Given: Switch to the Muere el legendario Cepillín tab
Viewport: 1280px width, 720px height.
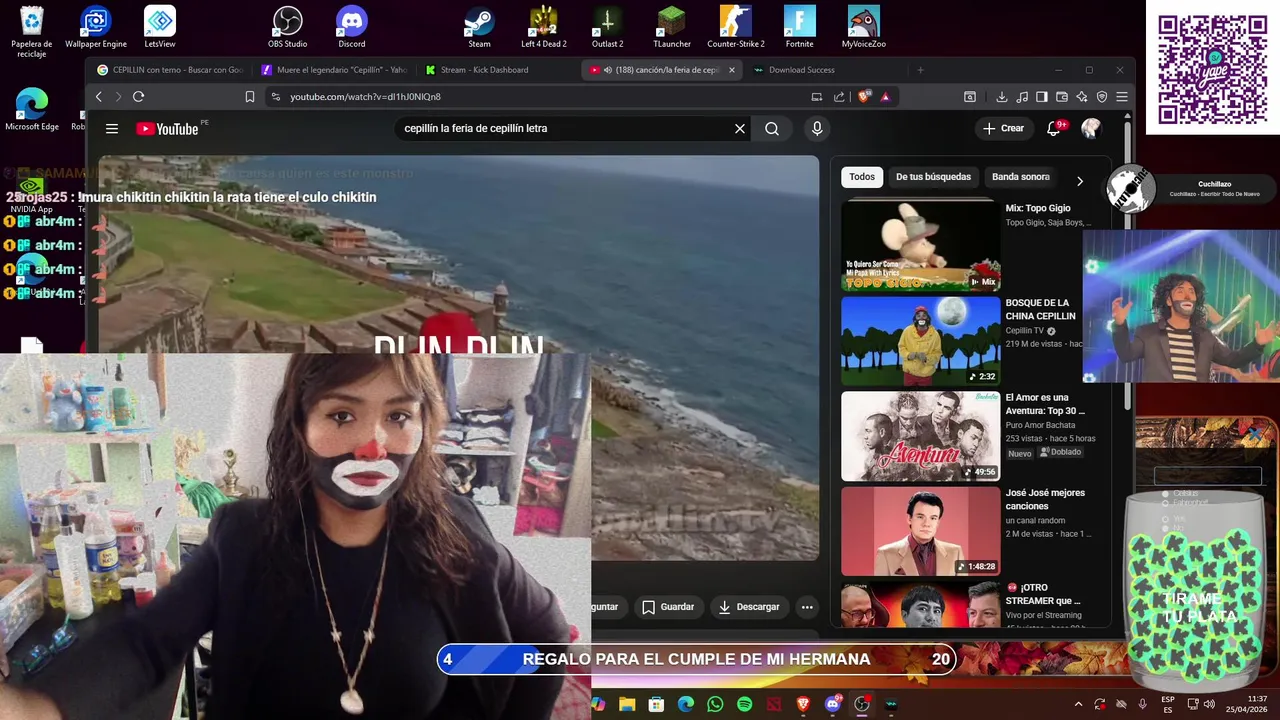Looking at the screenshot, I should click(334, 70).
